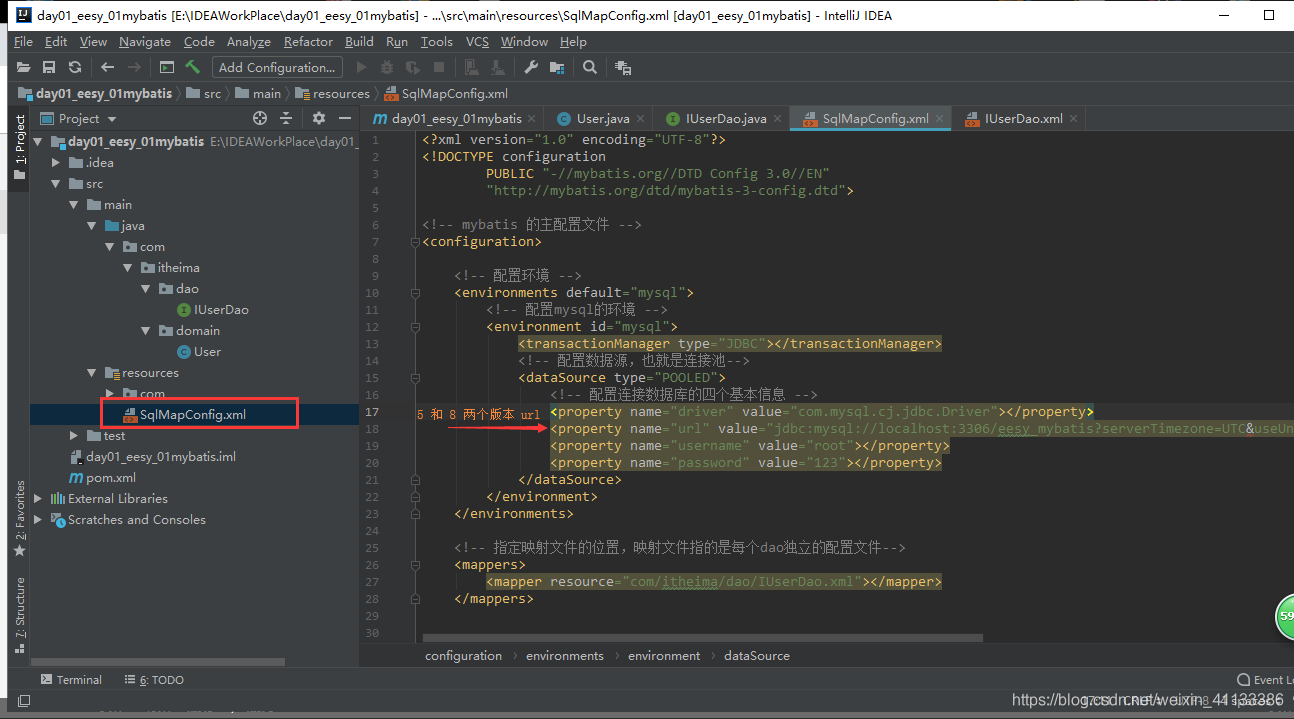Click the Stop square icon
The height and width of the screenshot is (719, 1294).
pyautogui.click(x=438, y=67)
